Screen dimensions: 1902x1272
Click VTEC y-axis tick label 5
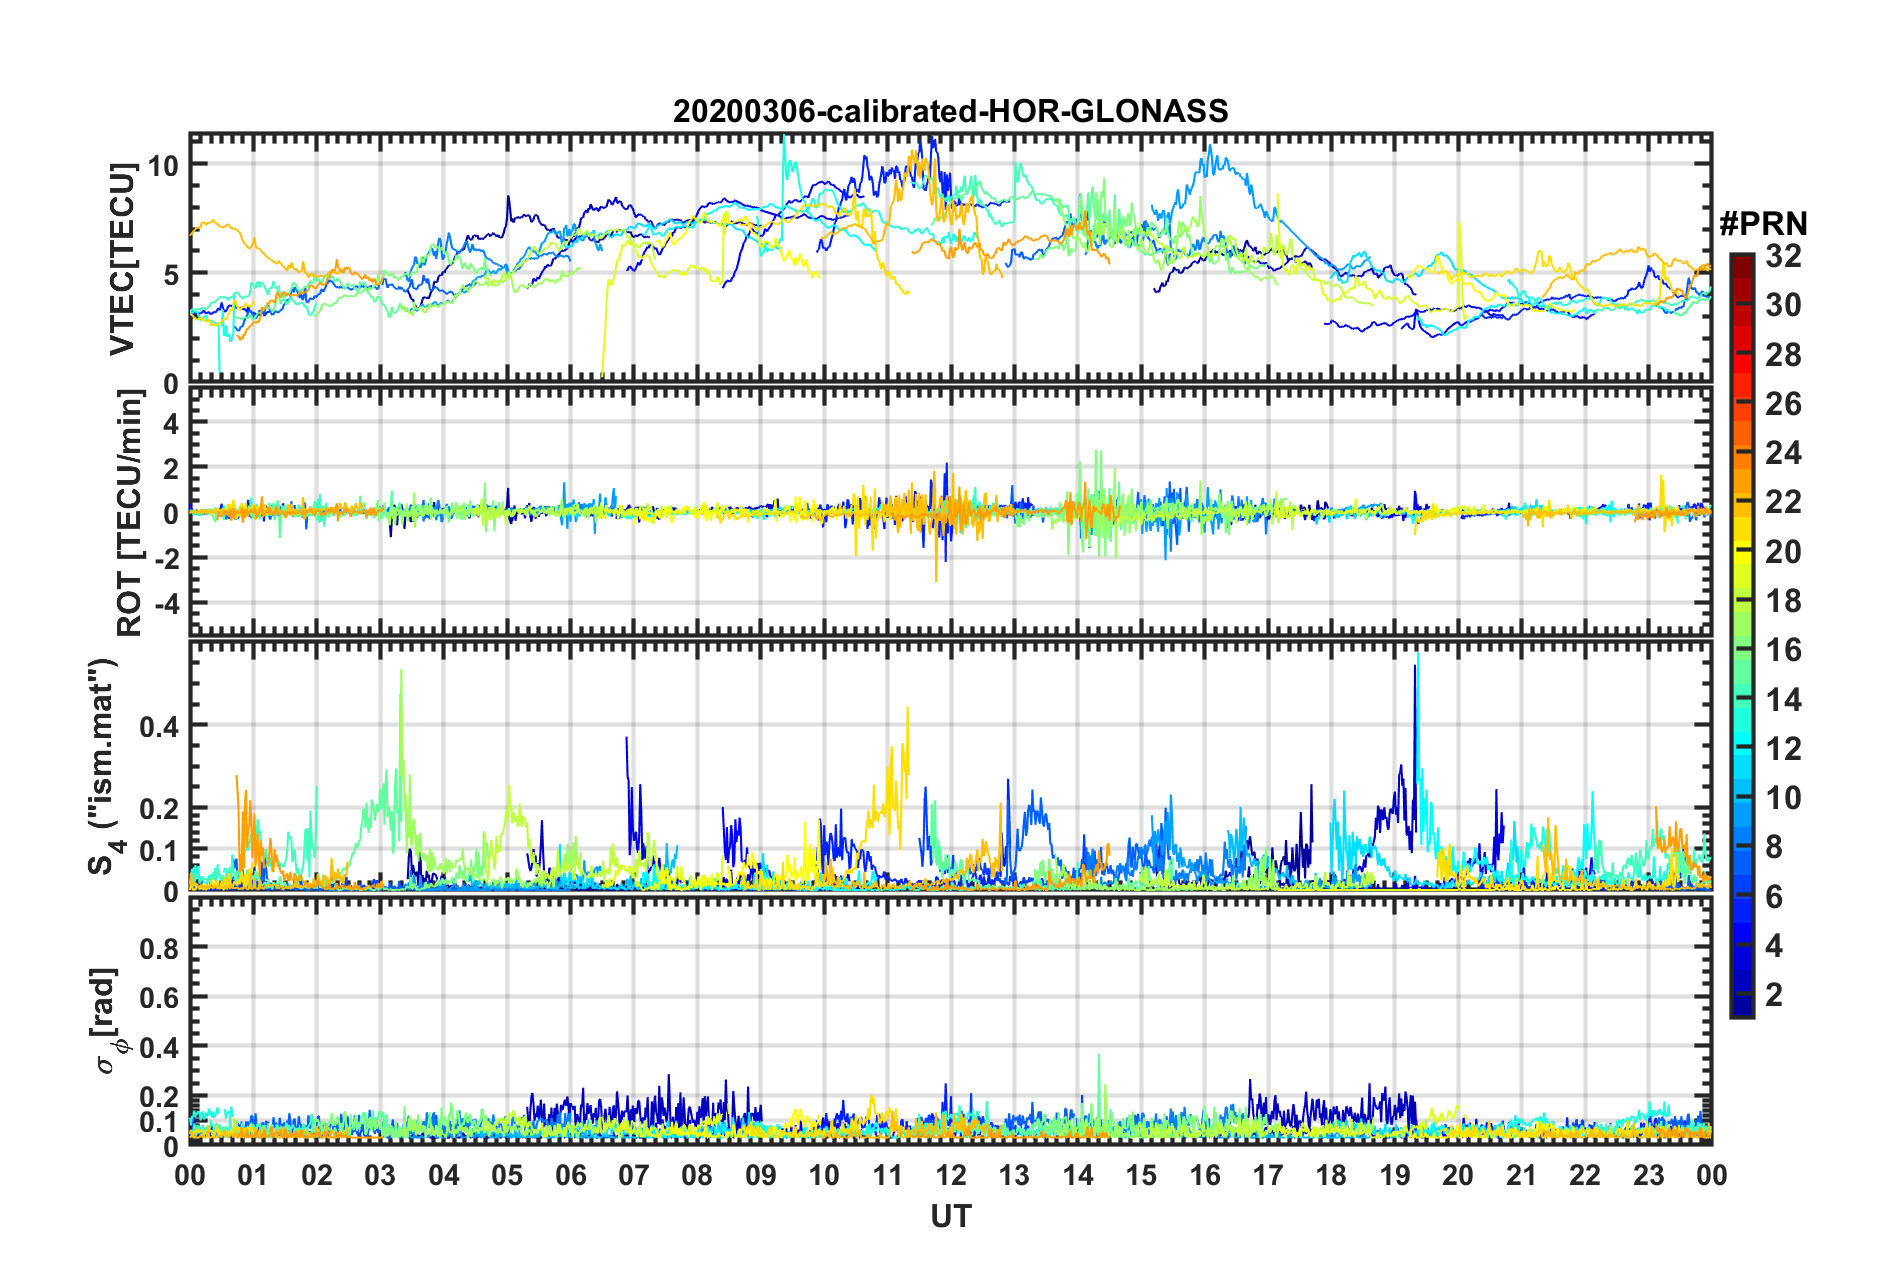(171, 274)
